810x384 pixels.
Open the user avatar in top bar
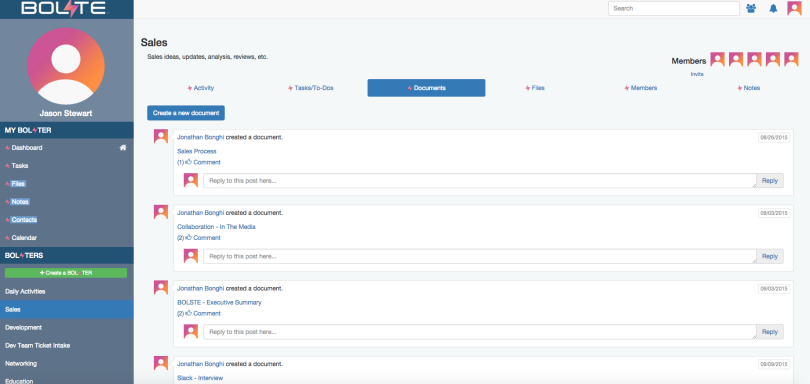coord(794,8)
